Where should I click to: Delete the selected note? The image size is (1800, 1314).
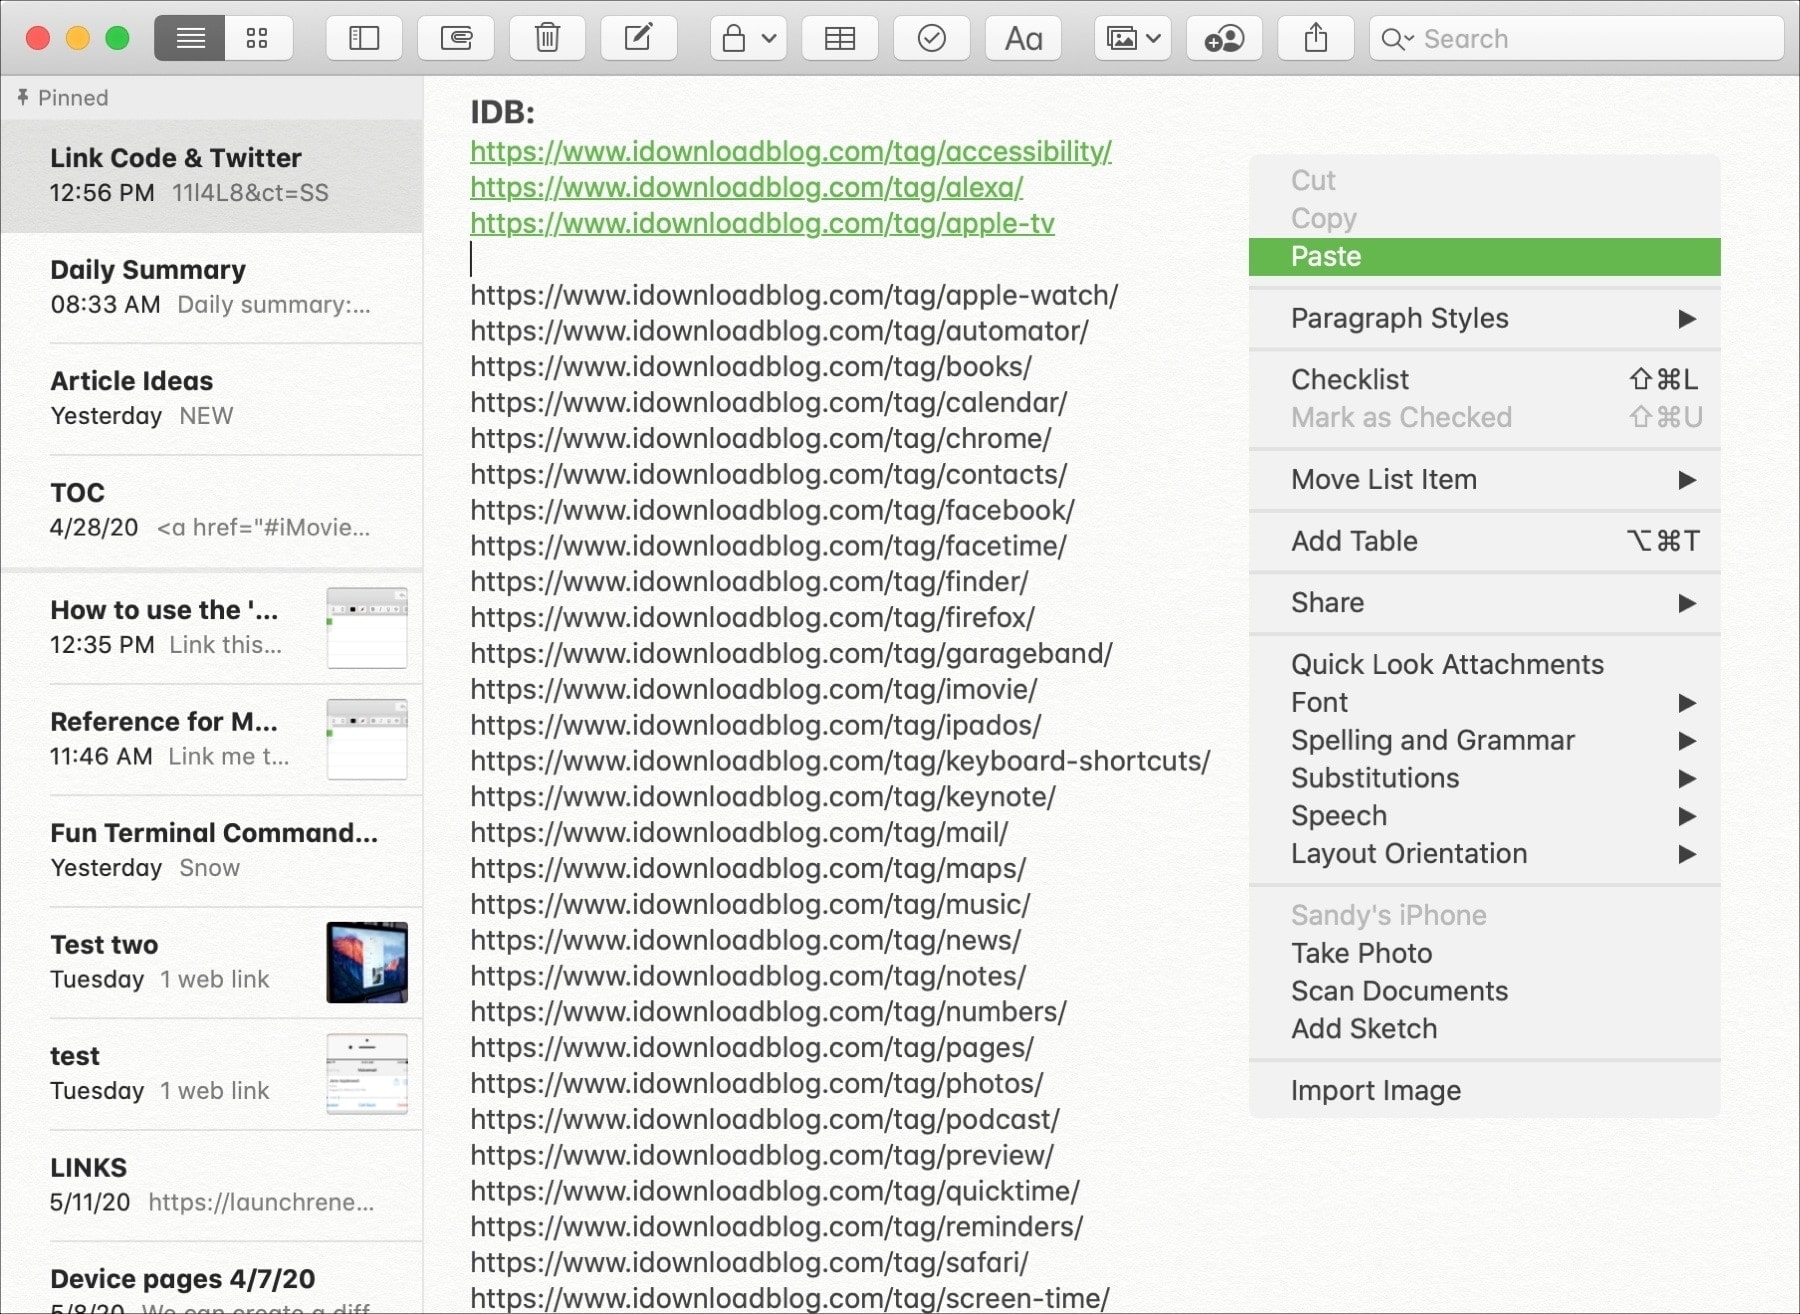click(547, 39)
